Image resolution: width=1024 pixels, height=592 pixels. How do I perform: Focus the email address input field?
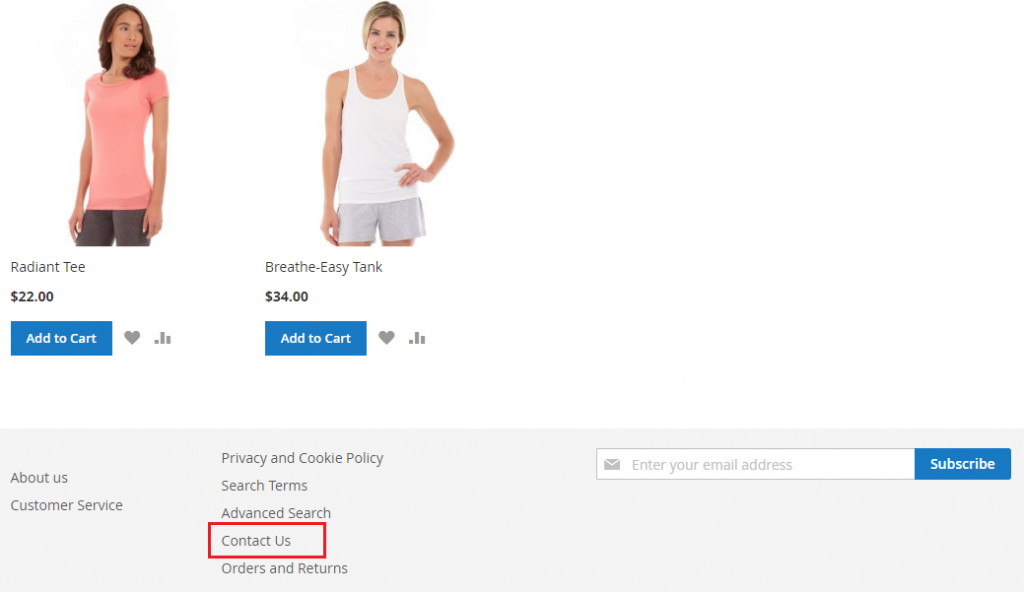pyautogui.click(x=756, y=464)
